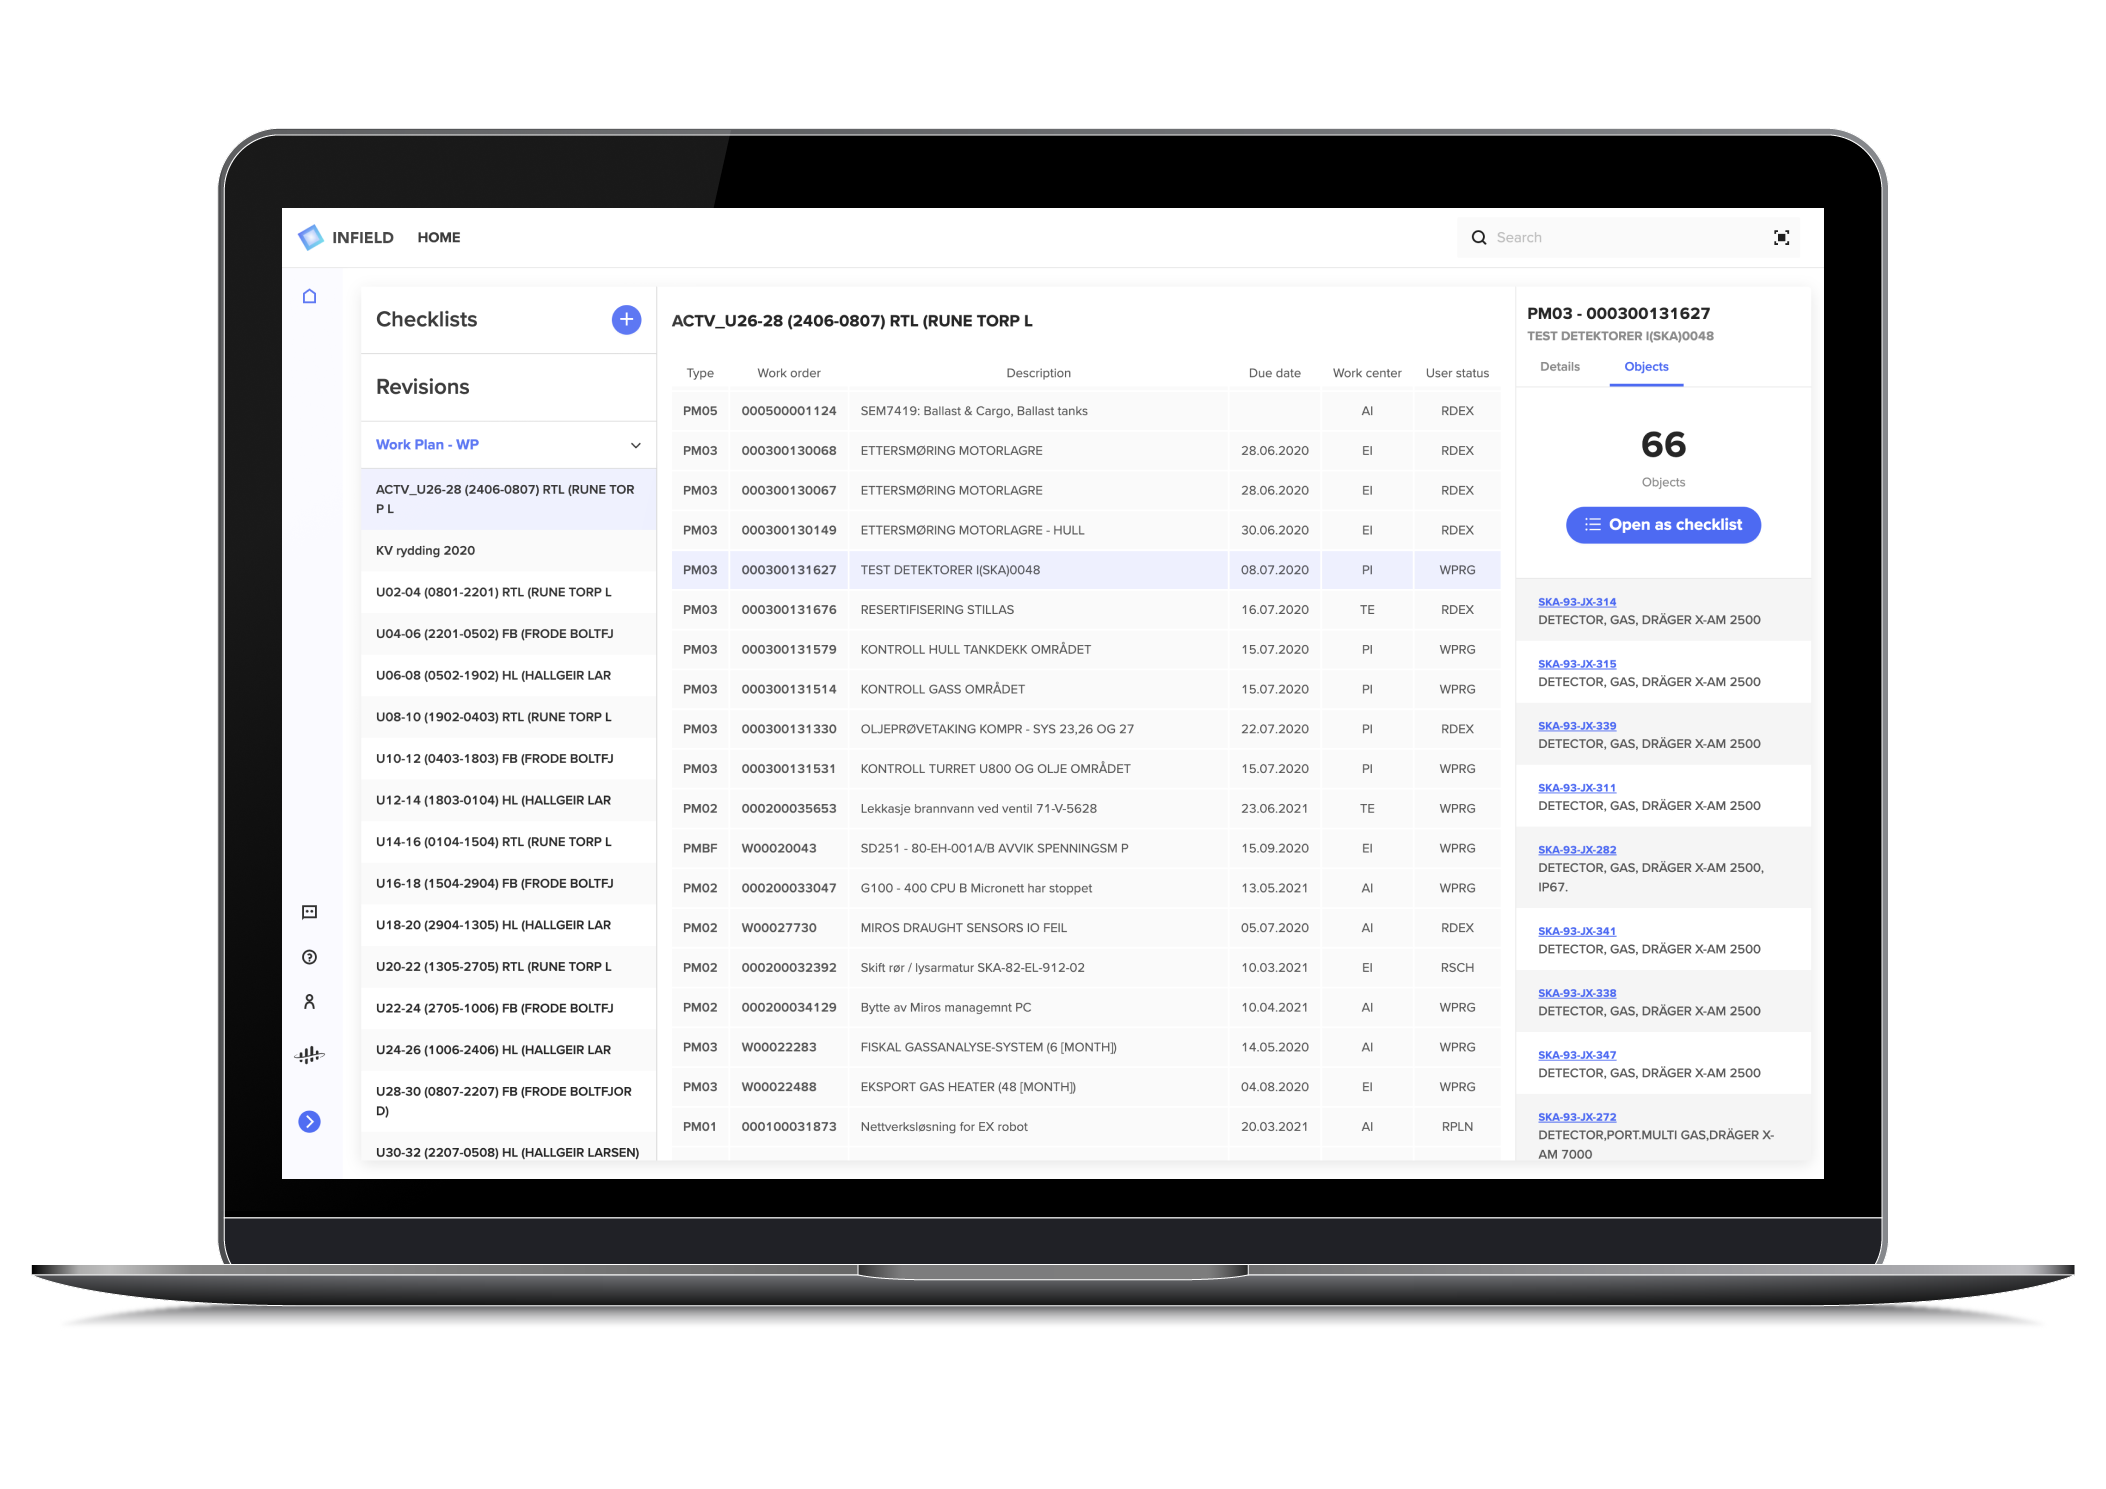
Task: Select work order 000300131330 row
Action: click(1086, 729)
